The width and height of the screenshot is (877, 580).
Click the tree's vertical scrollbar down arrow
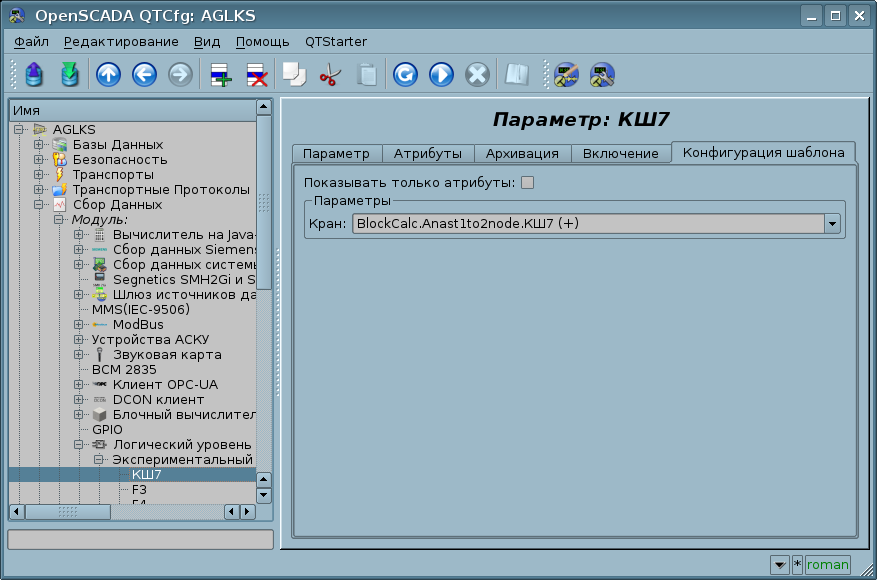click(264, 495)
